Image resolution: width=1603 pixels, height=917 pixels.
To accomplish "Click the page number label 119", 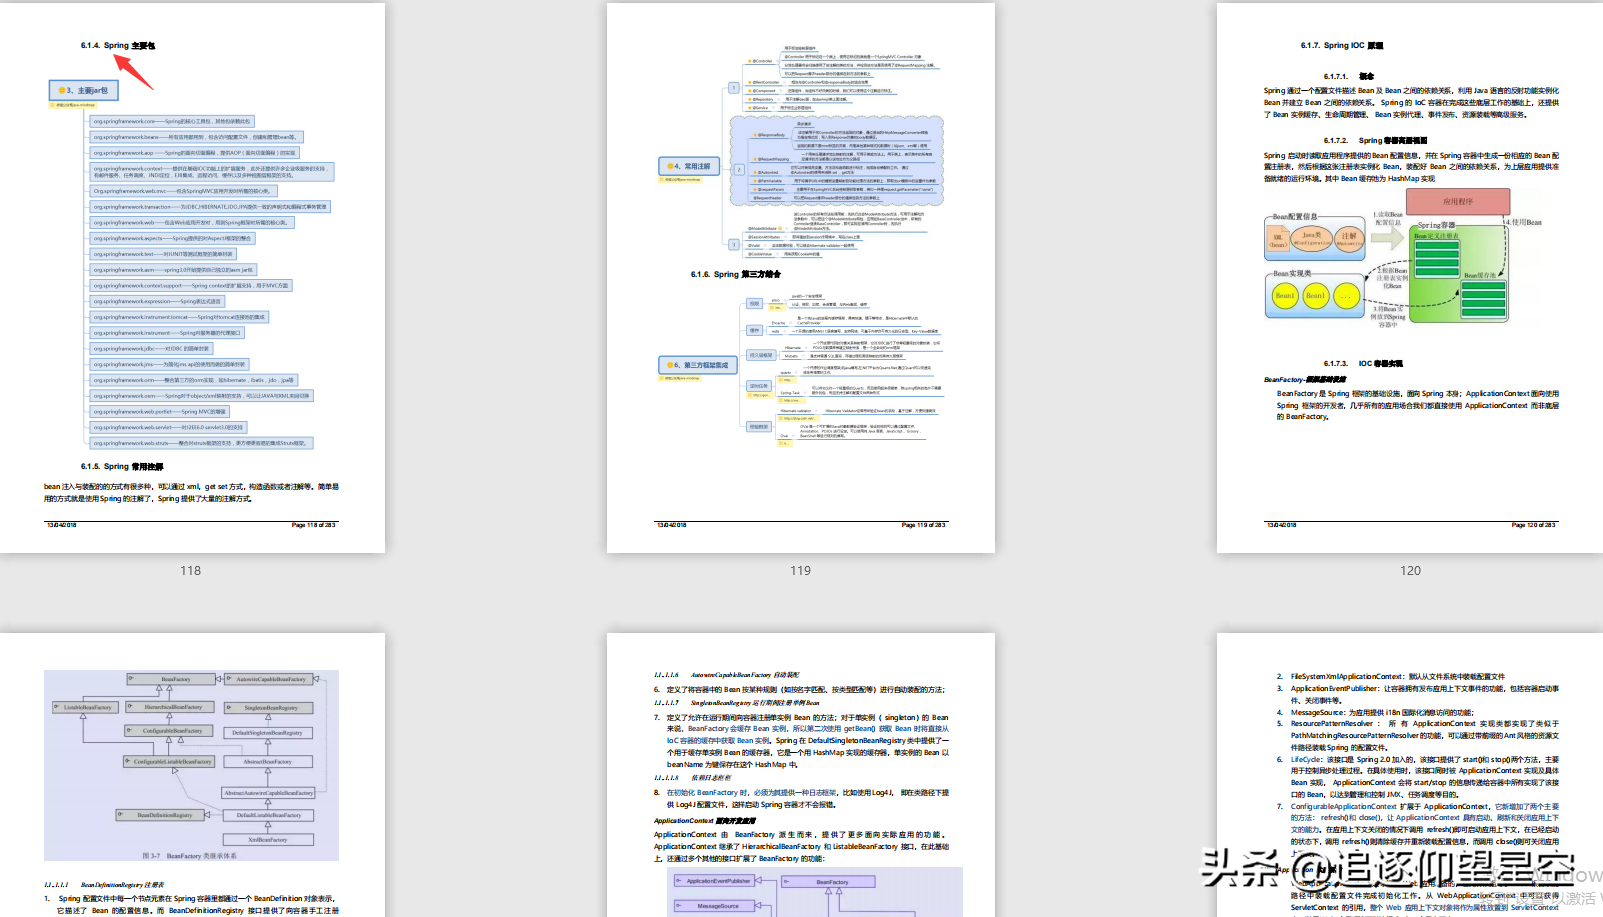I will pyautogui.click(x=800, y=570).
